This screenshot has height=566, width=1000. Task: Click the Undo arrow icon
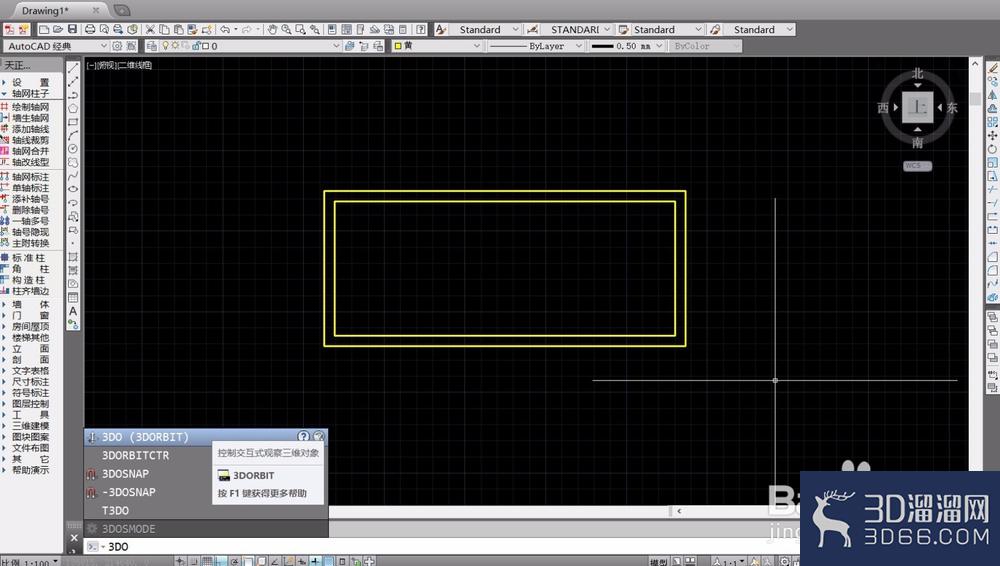pos(225,29)
